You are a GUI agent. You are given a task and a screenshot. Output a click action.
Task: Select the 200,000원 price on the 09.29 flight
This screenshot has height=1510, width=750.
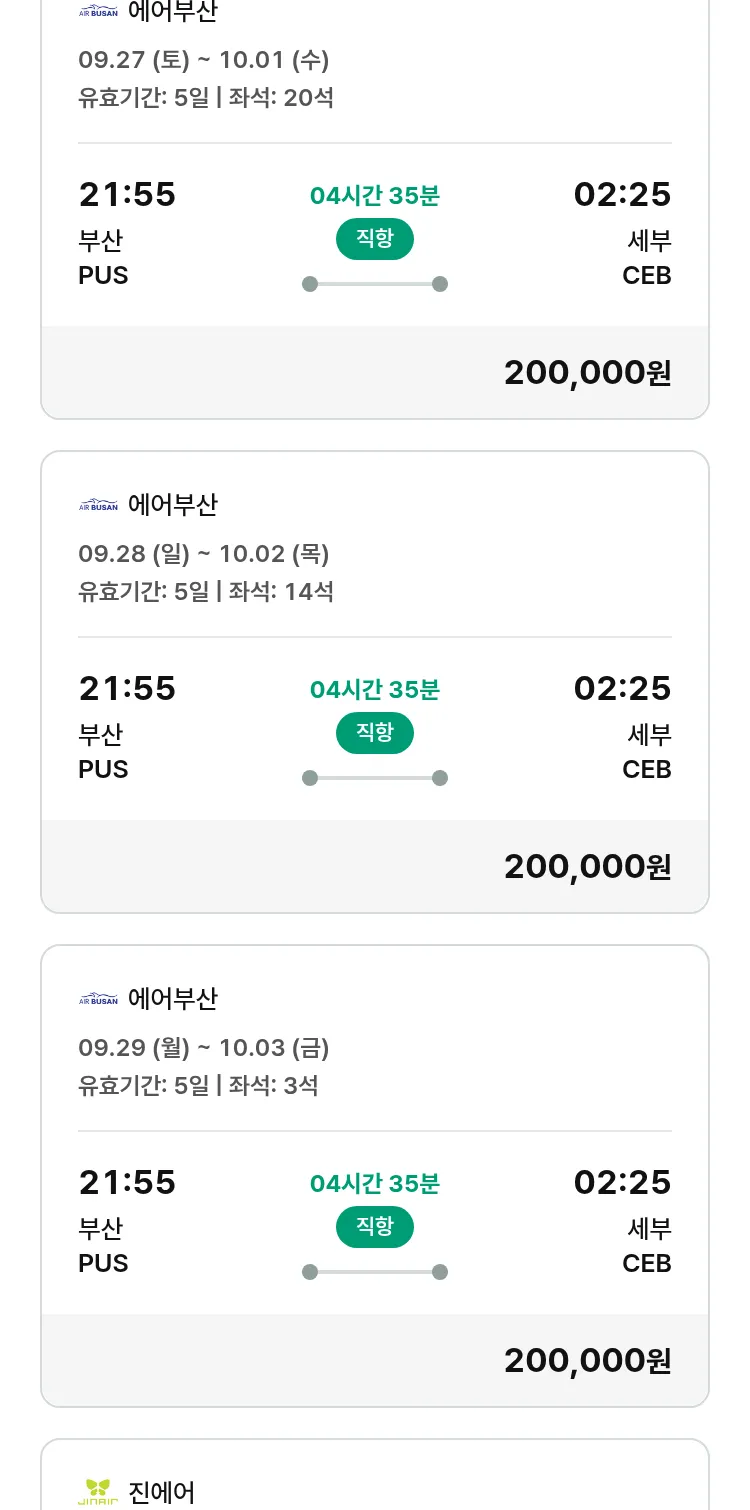point(587,1361)
